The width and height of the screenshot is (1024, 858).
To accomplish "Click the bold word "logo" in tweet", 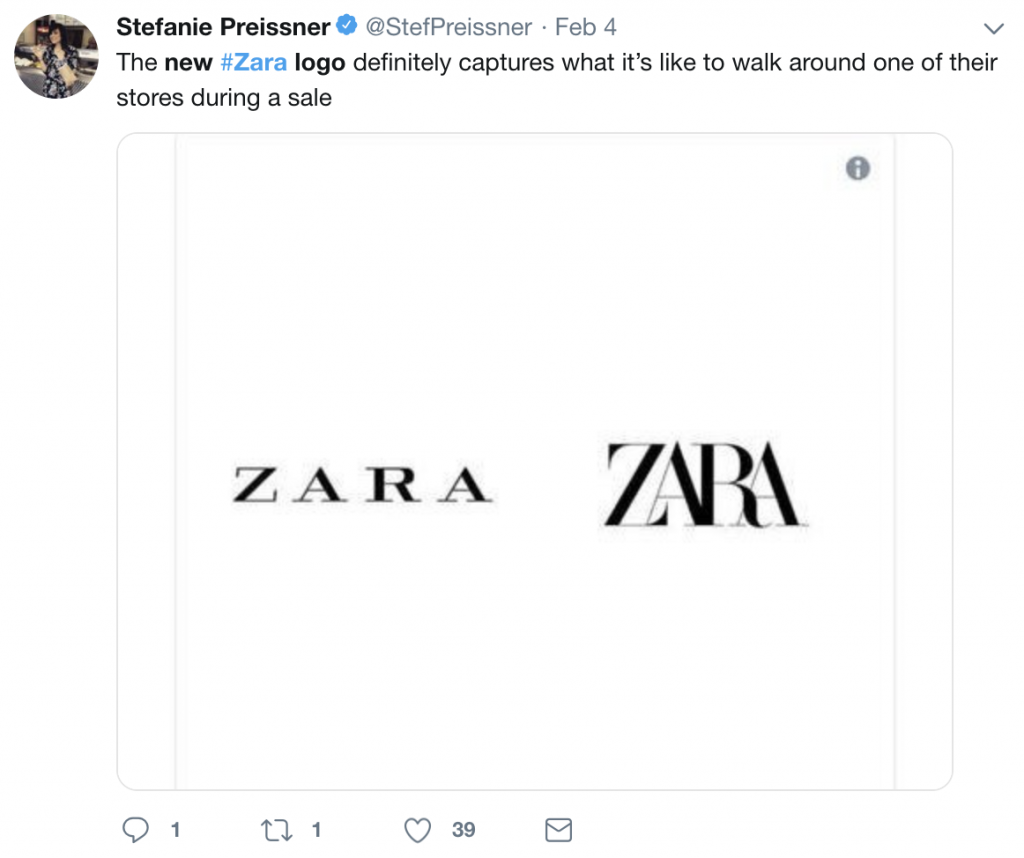I will [x=320, y=62].
